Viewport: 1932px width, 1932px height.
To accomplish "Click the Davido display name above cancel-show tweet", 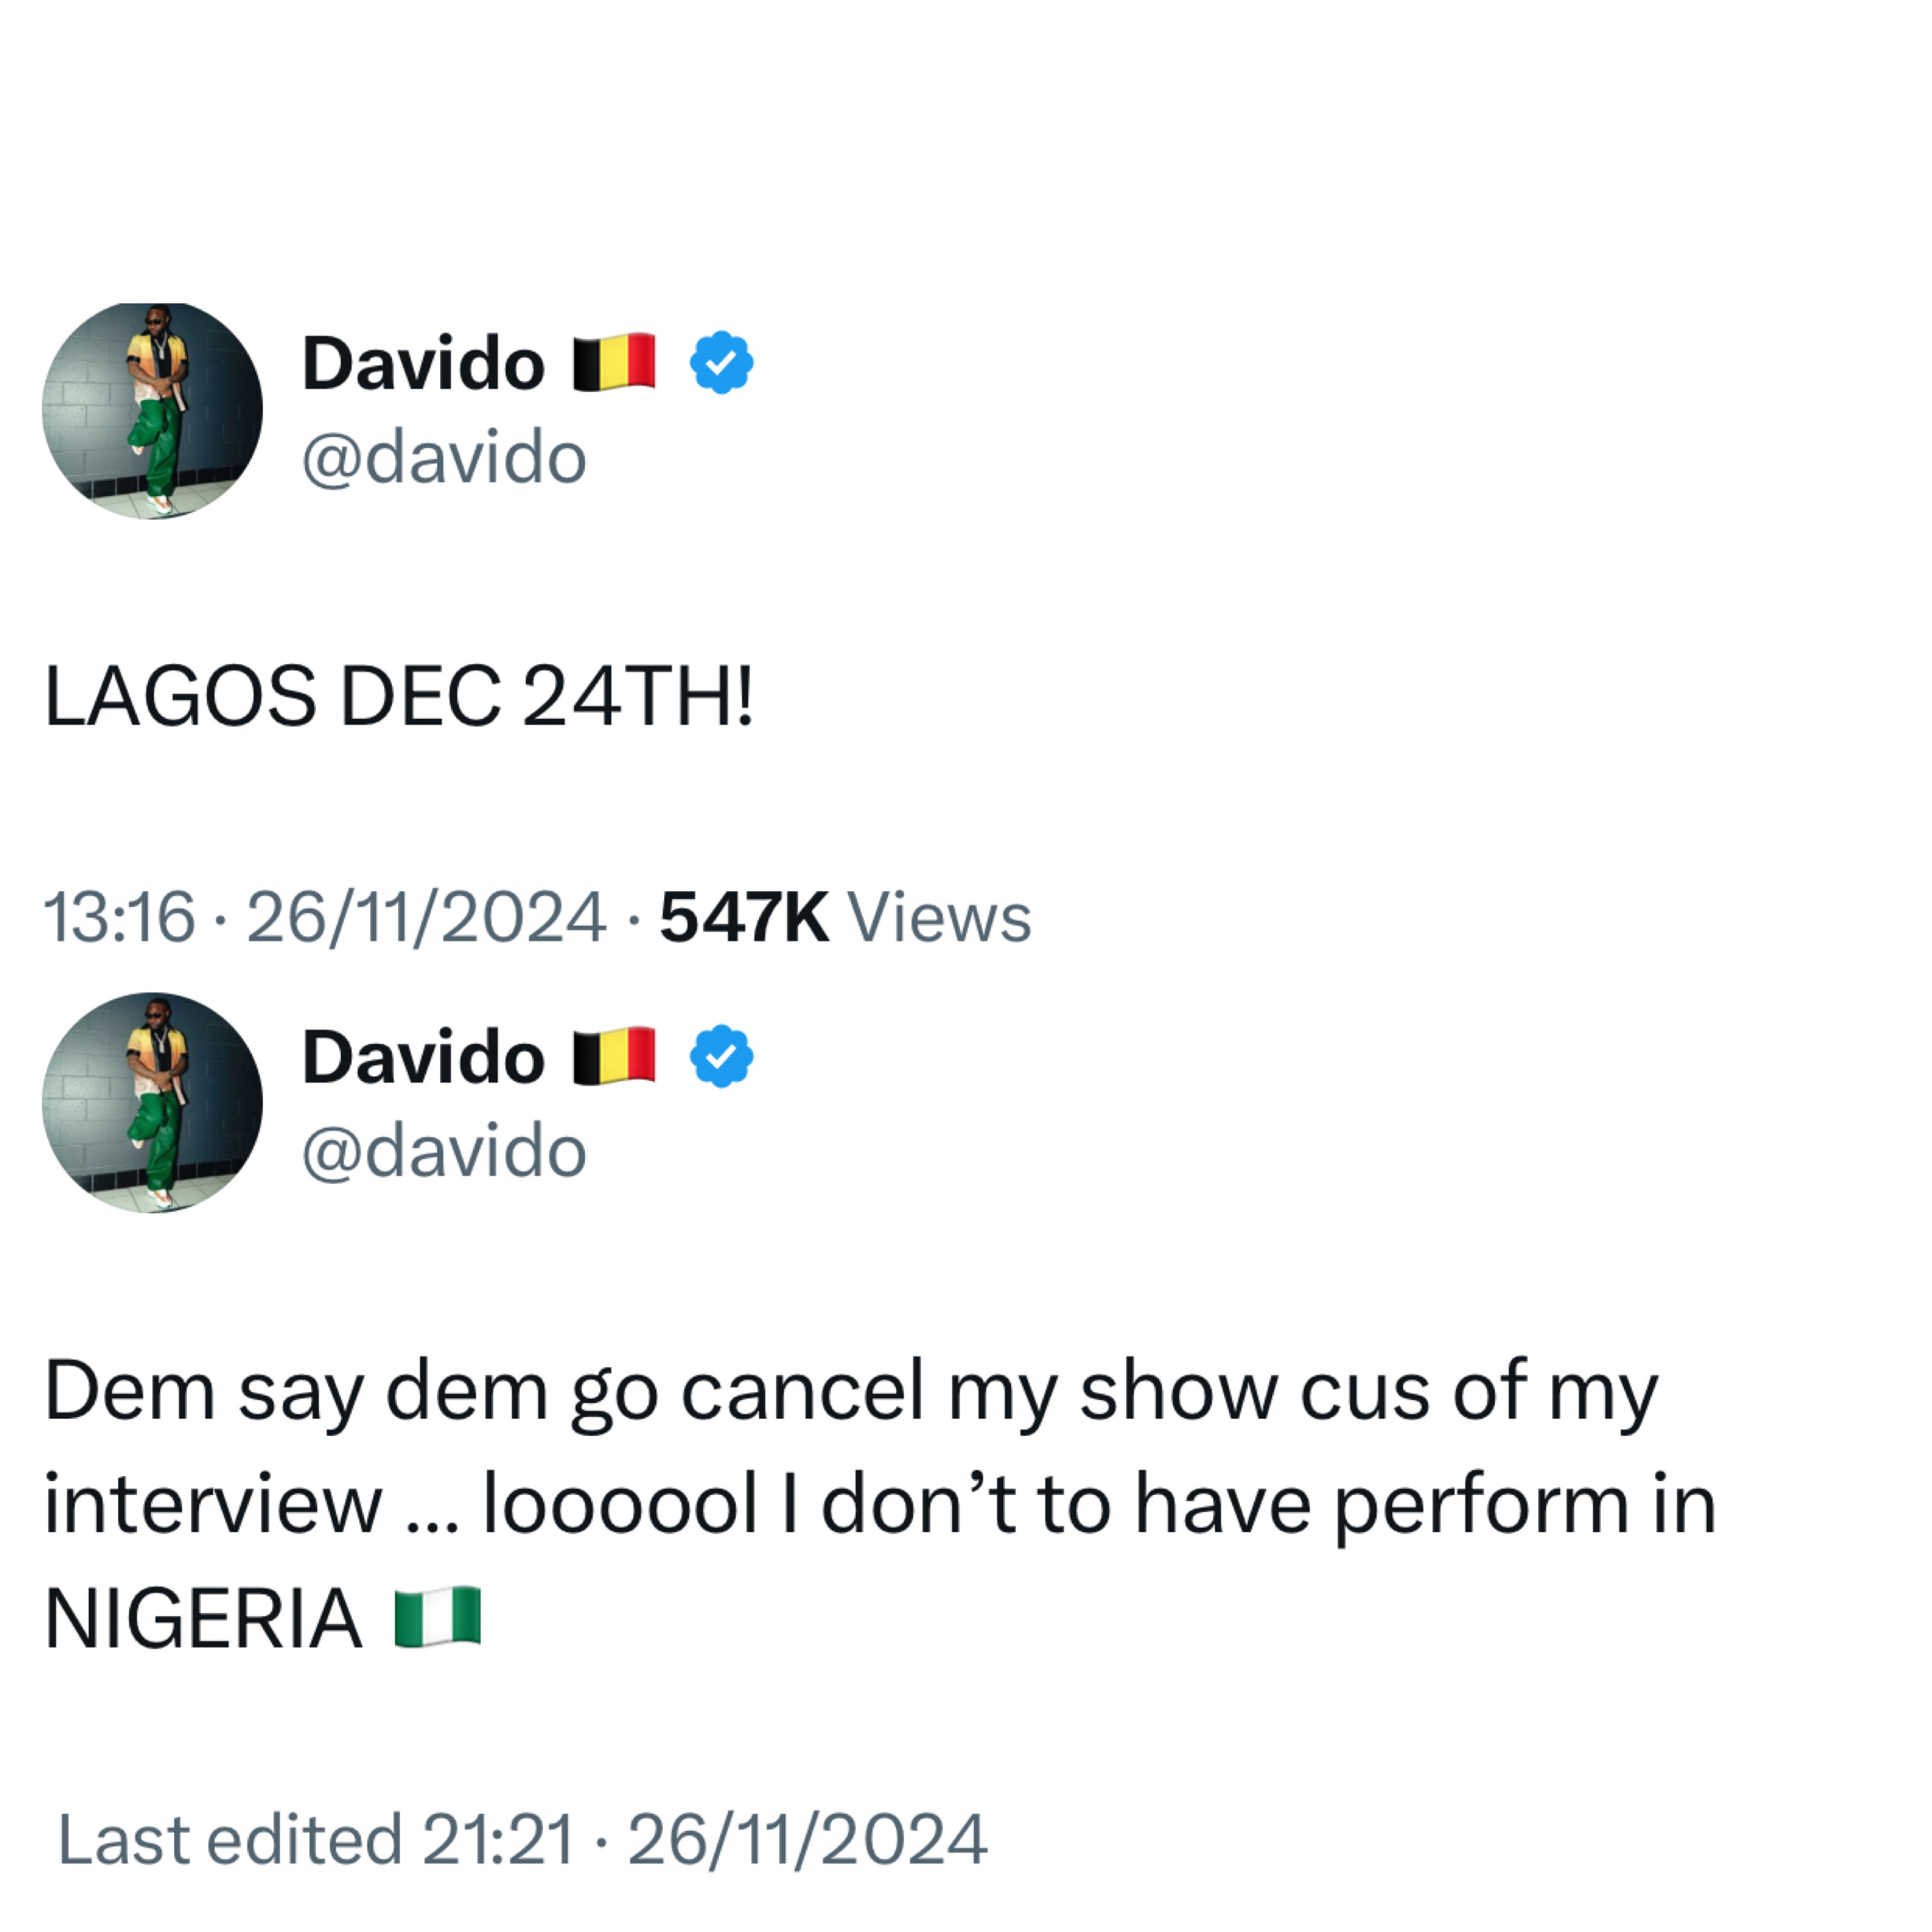I will tap(423, 1058).
